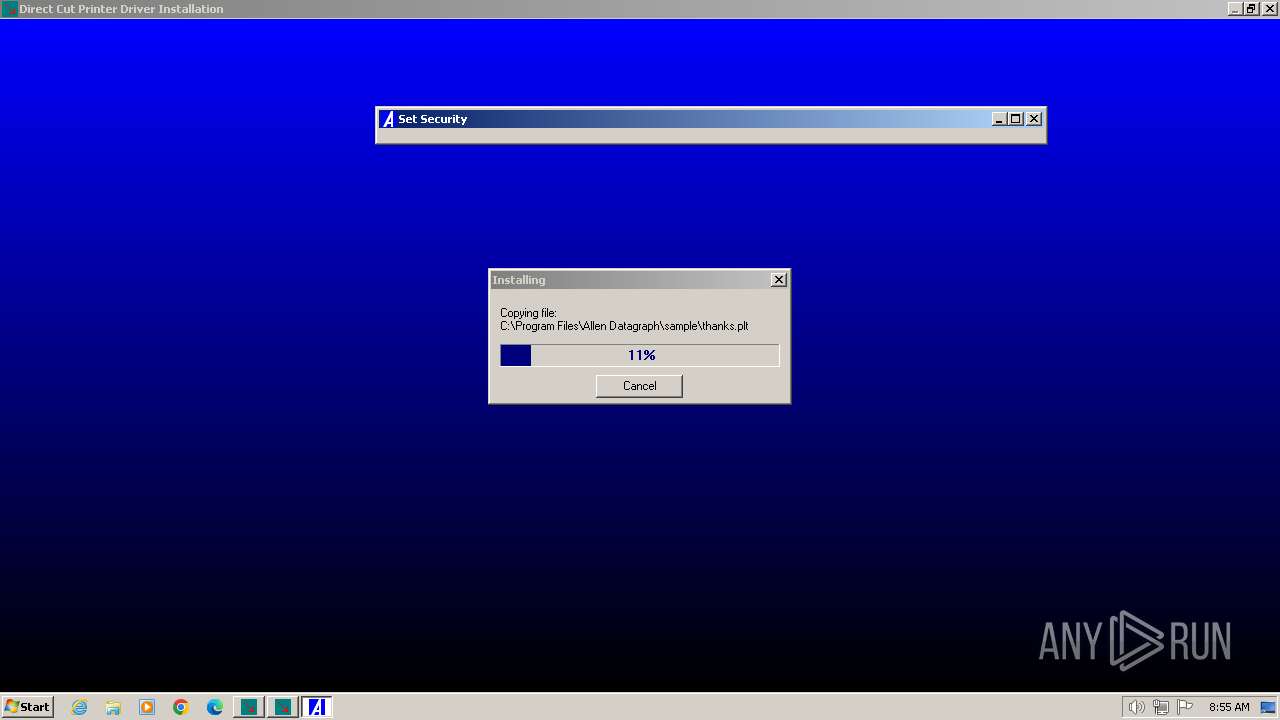Open the Action Center flag icon
Screen dimensions: 1280x720
[x=1185, y=707]
